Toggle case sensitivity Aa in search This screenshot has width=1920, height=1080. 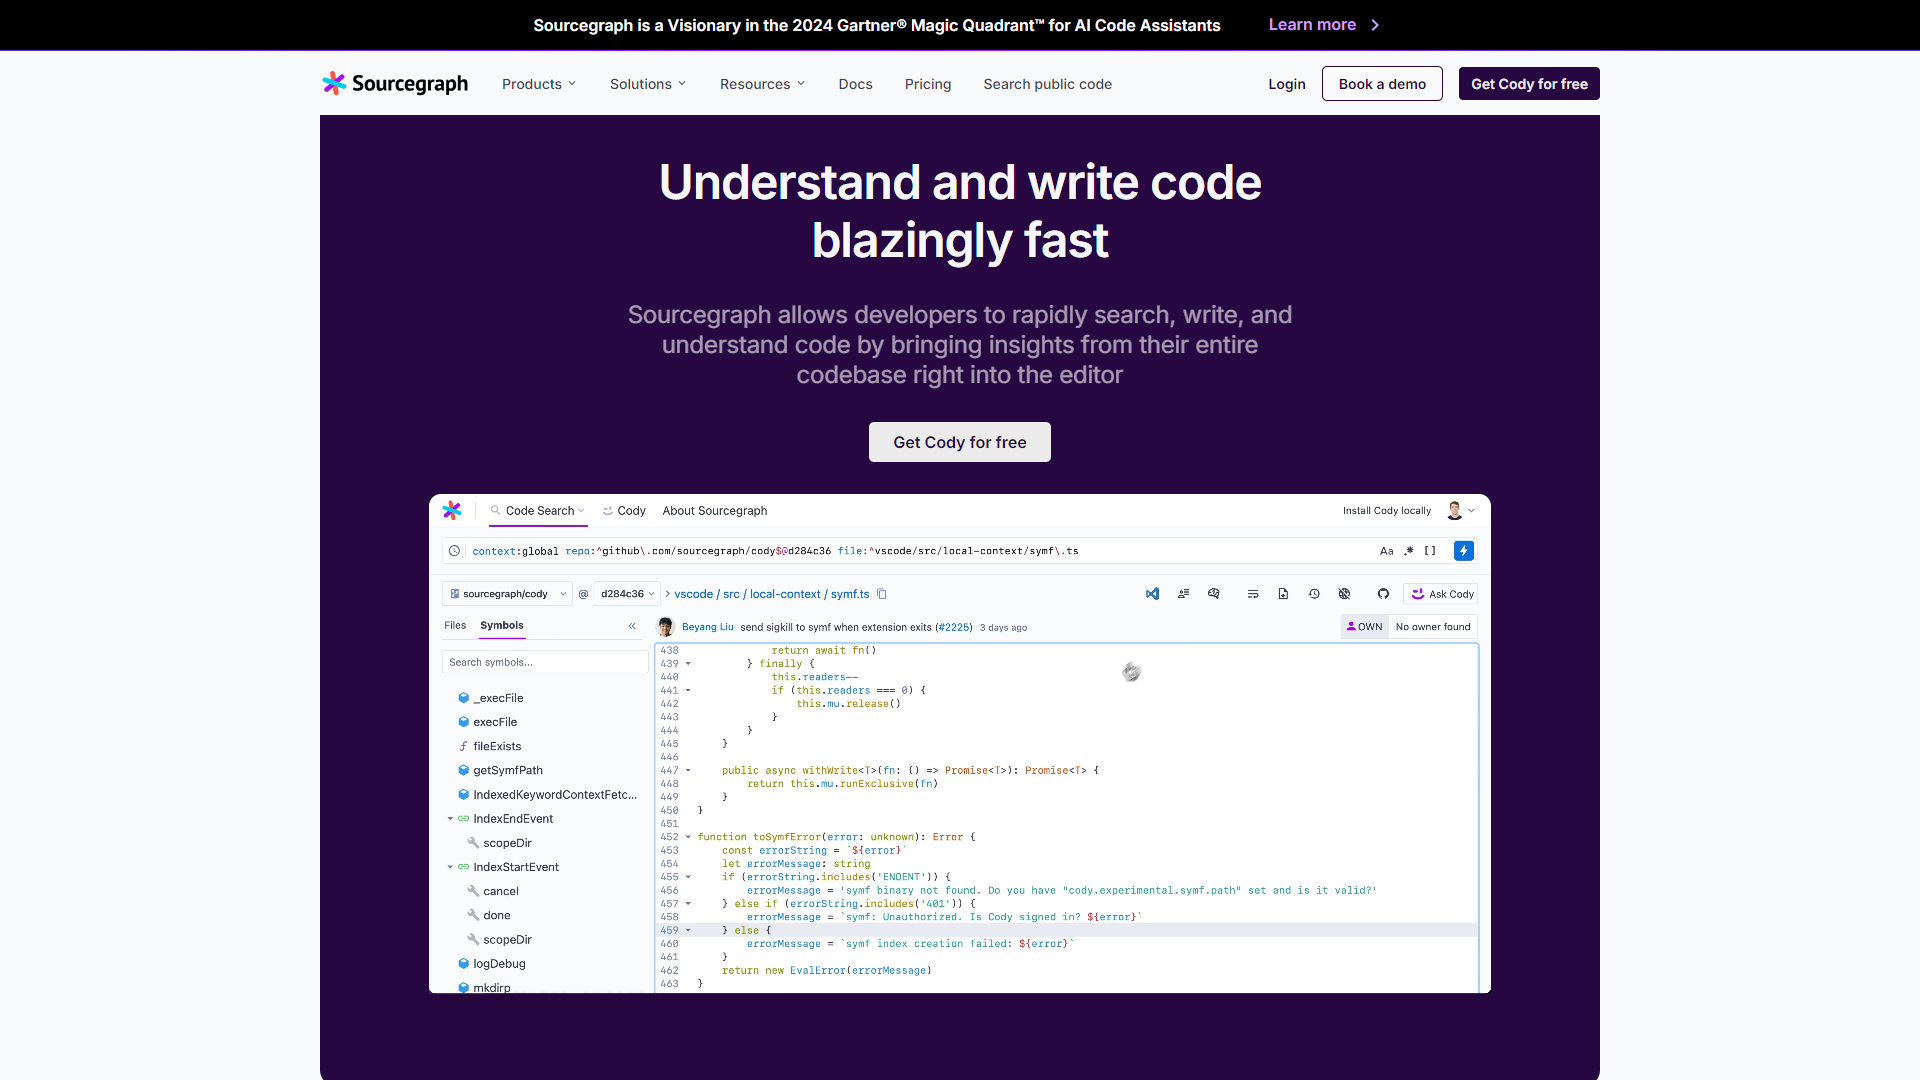(x=1386, y=551)
